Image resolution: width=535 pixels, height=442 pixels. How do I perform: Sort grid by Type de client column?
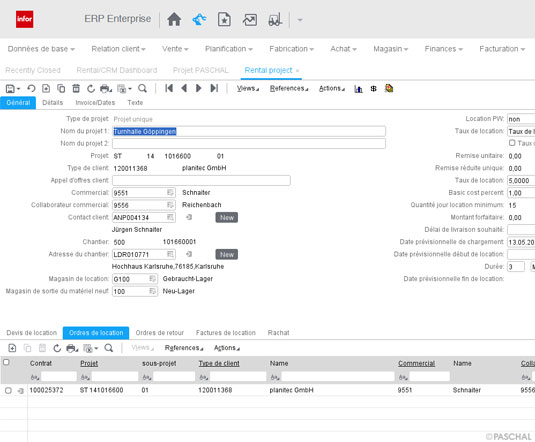tap(219, 363)
